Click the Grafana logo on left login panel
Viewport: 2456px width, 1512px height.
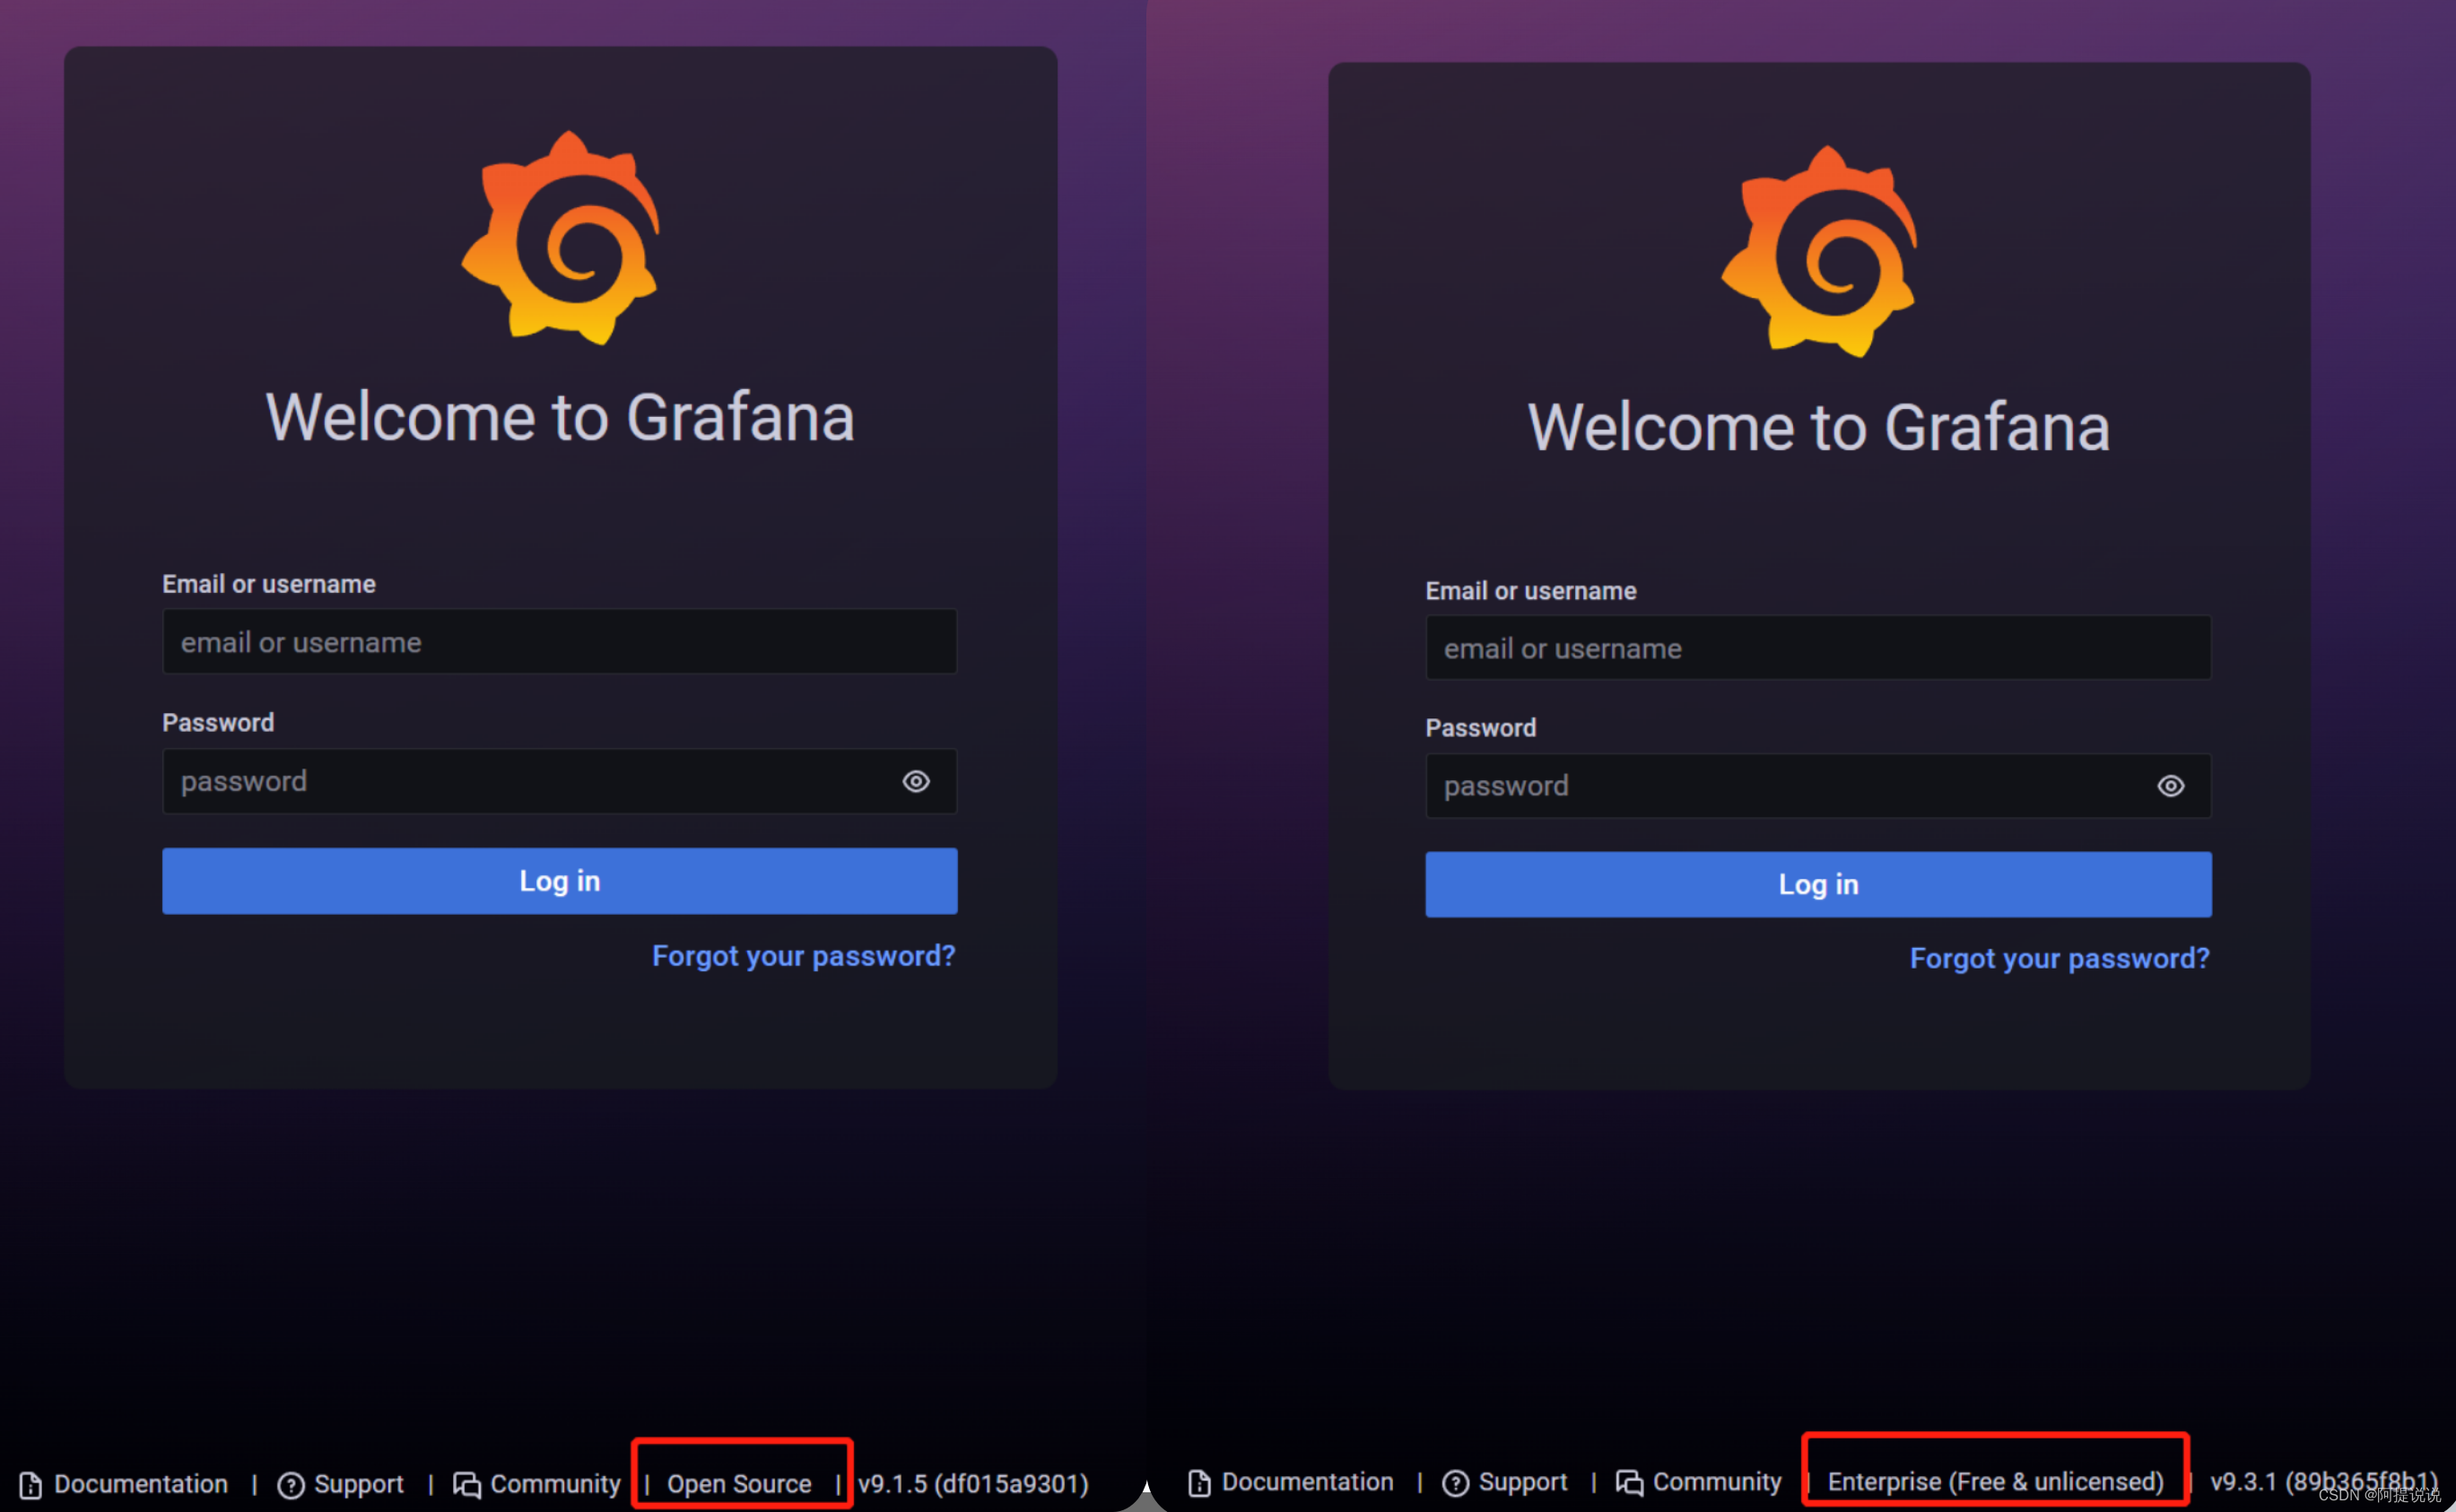(x=561, y=238)
